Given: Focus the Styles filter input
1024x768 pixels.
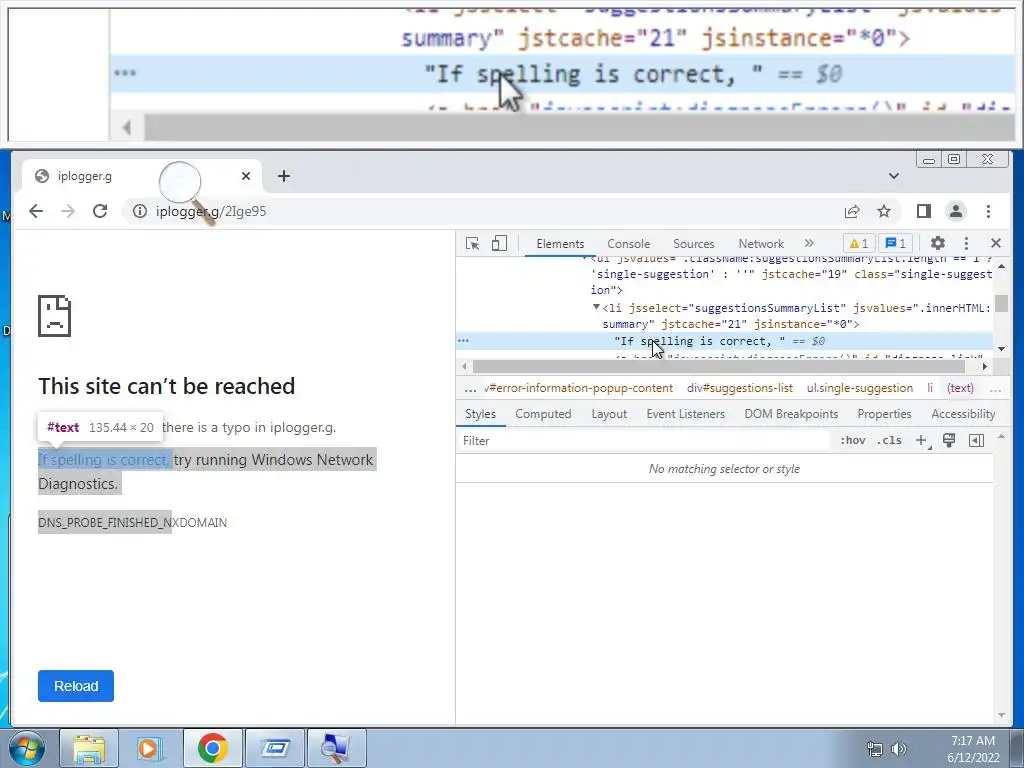Looking at the screenshot, I should click(x=643, y=441).
